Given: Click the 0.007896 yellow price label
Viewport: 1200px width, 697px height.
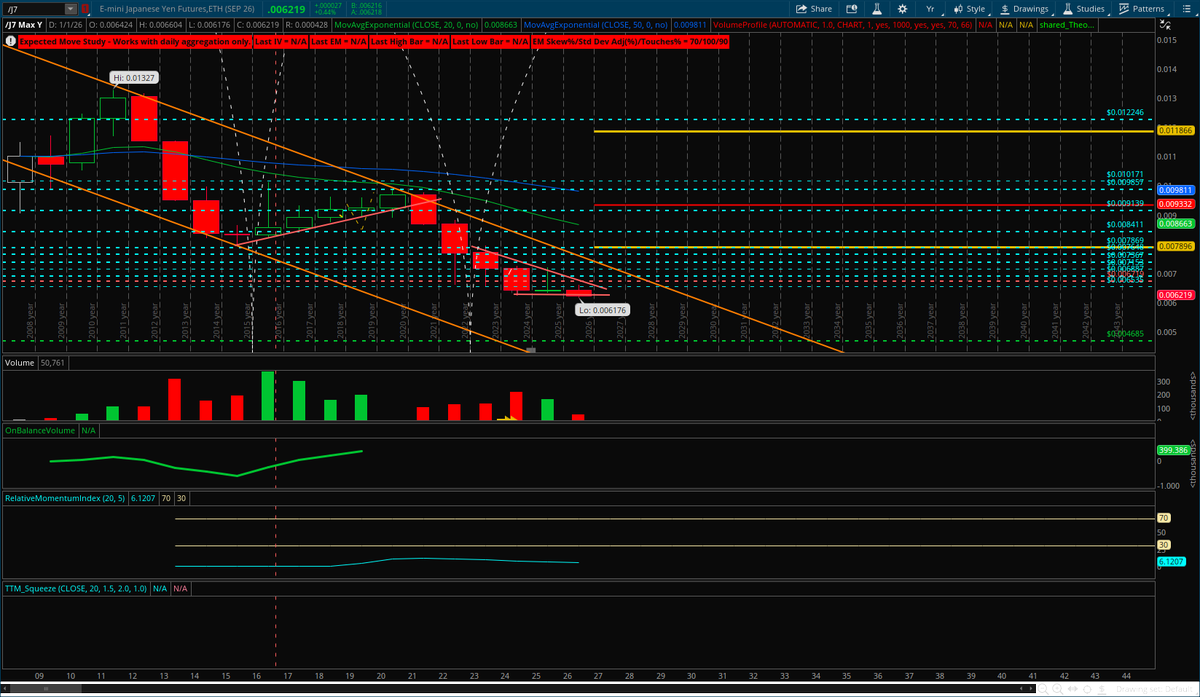Looking at the screenshot, I should 1176,245.
